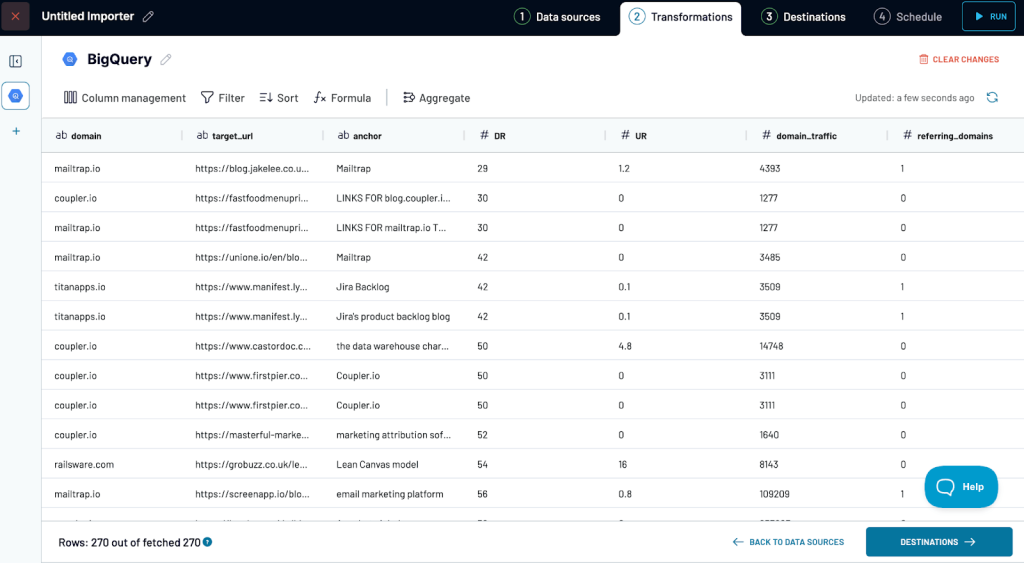Select the https://grobuzz.co.uk/le... URL cell
Image resolution: width=1024 pixels, height=563 pixels.
coord(251,464)
